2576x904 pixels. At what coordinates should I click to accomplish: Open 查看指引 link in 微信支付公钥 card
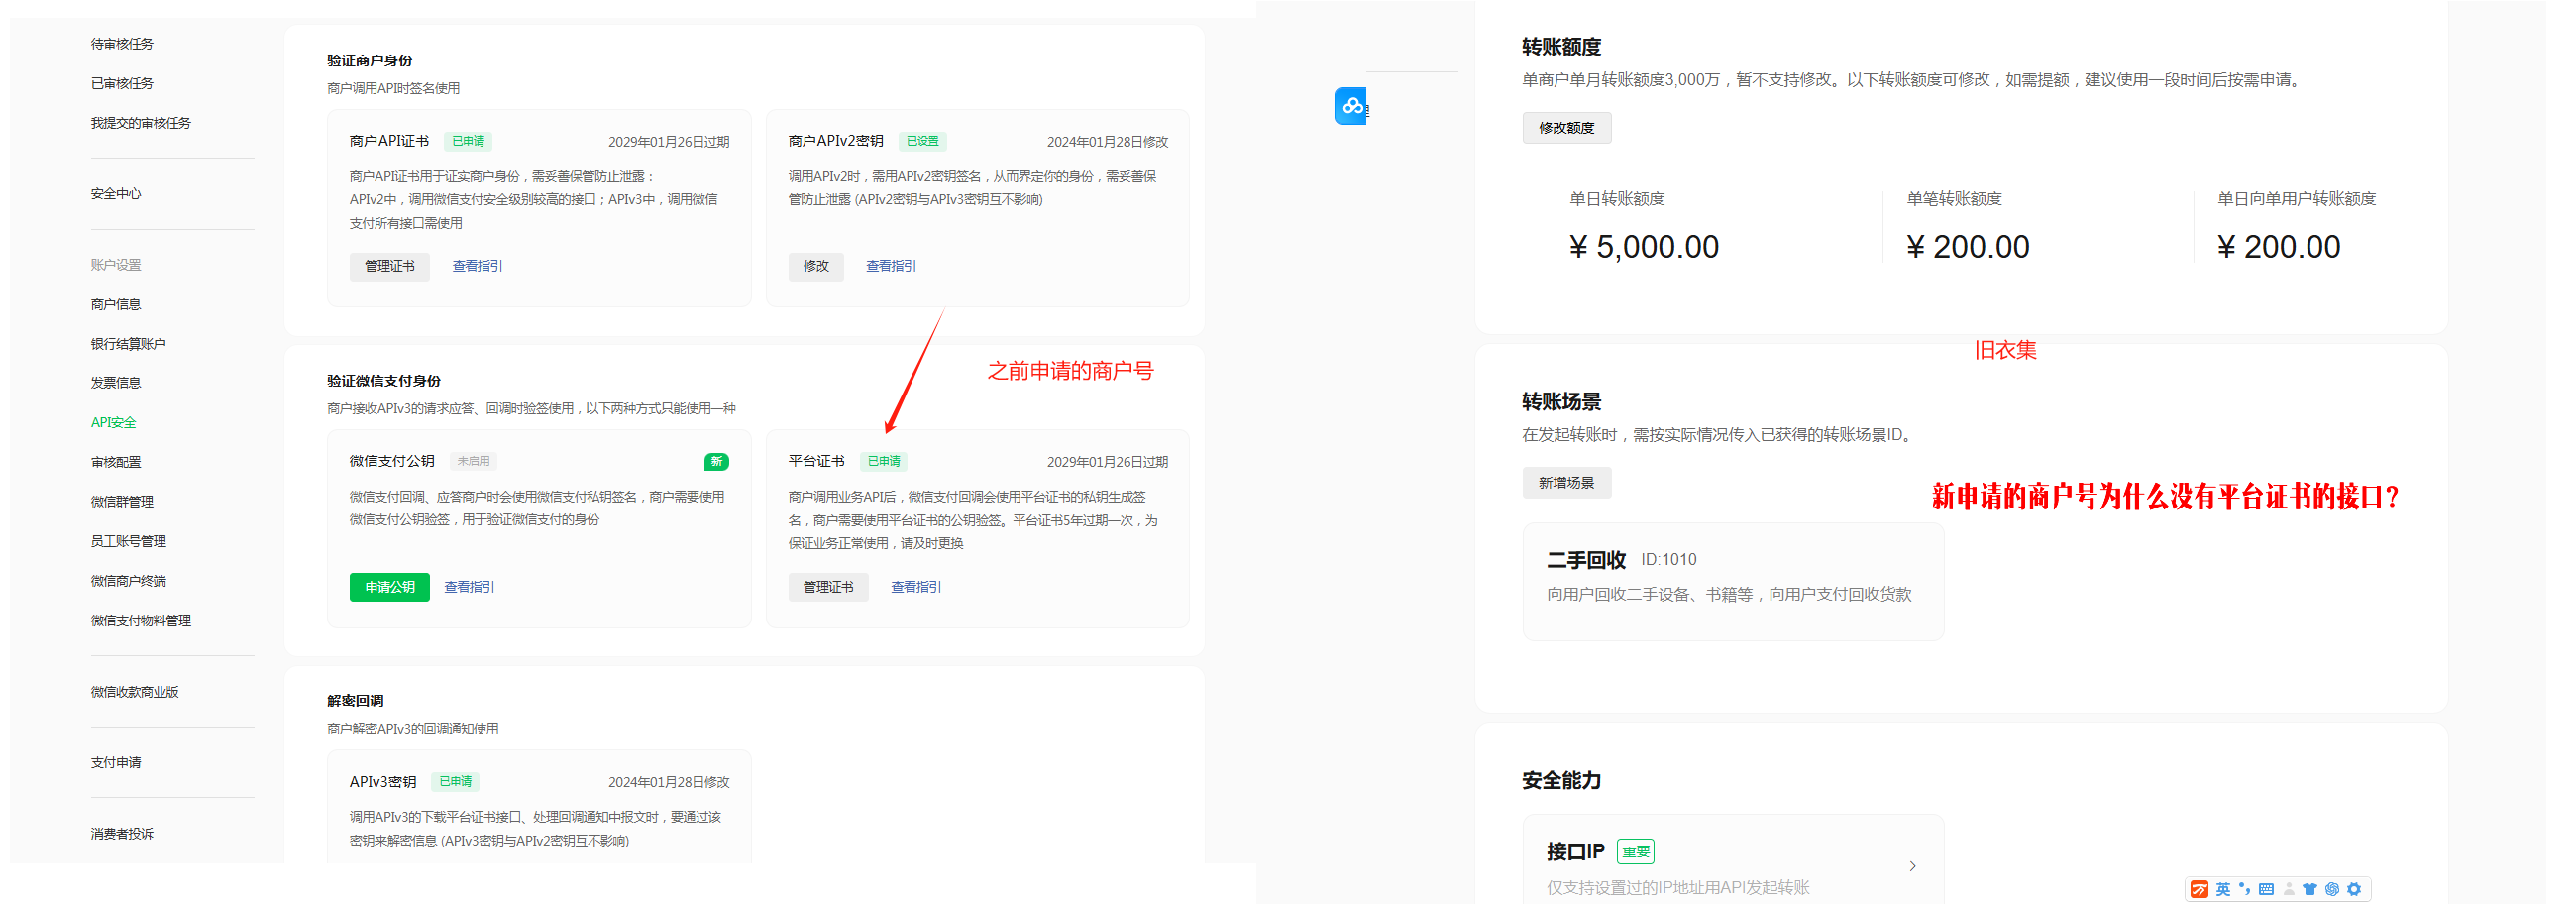pyautogui.click(x=469, y=587)
